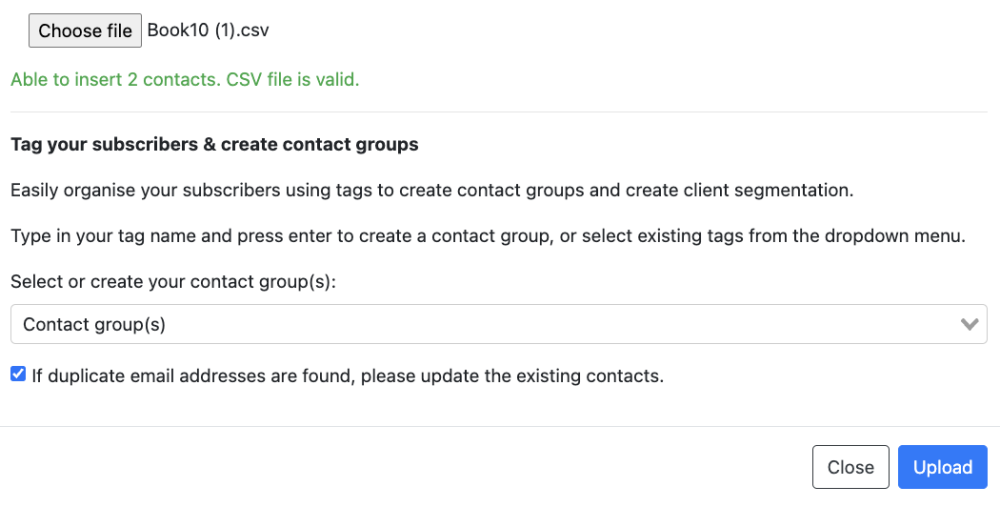Click the middle of the contact group select box

(498, 324)
